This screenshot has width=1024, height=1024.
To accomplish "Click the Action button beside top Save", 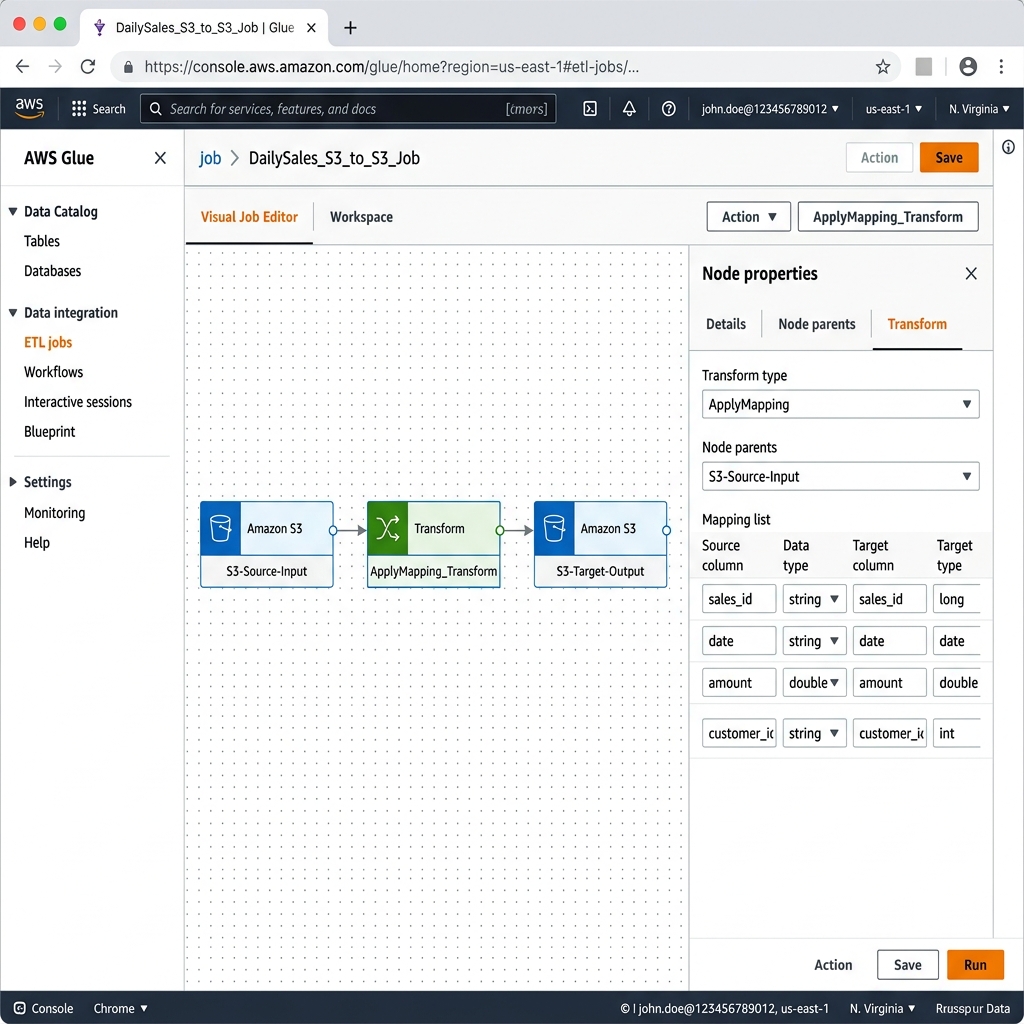I will pos(879,157).
